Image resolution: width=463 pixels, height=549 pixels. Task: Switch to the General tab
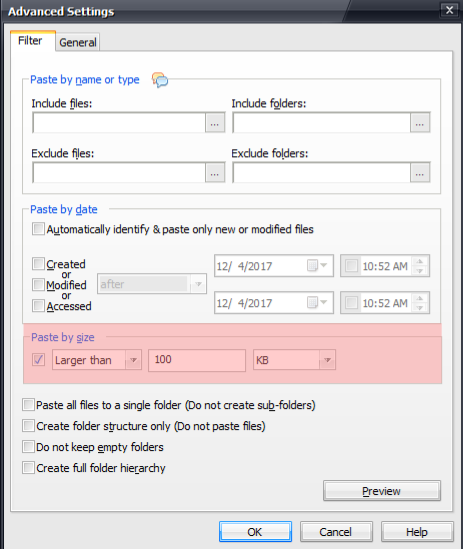[x=77, y=42]
